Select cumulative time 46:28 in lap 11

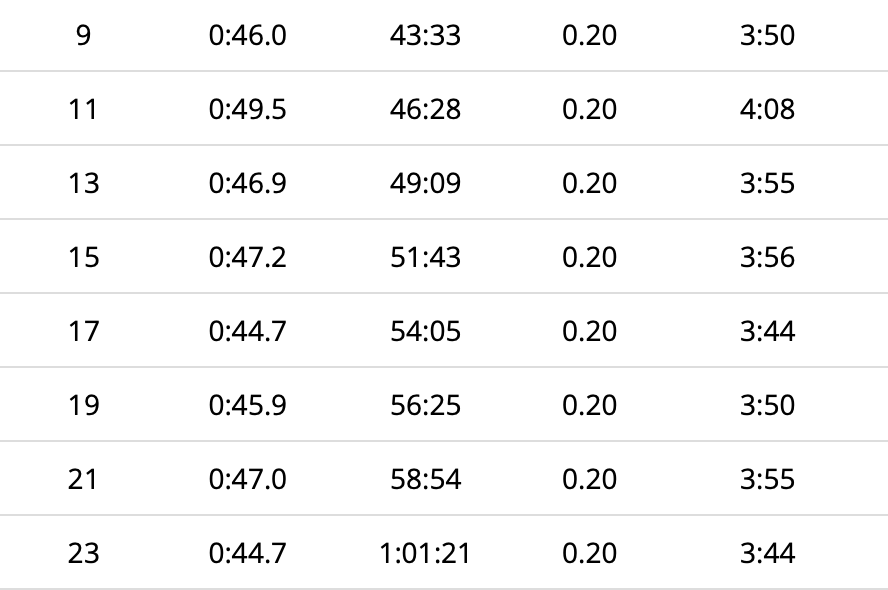(x=425, y=109)
